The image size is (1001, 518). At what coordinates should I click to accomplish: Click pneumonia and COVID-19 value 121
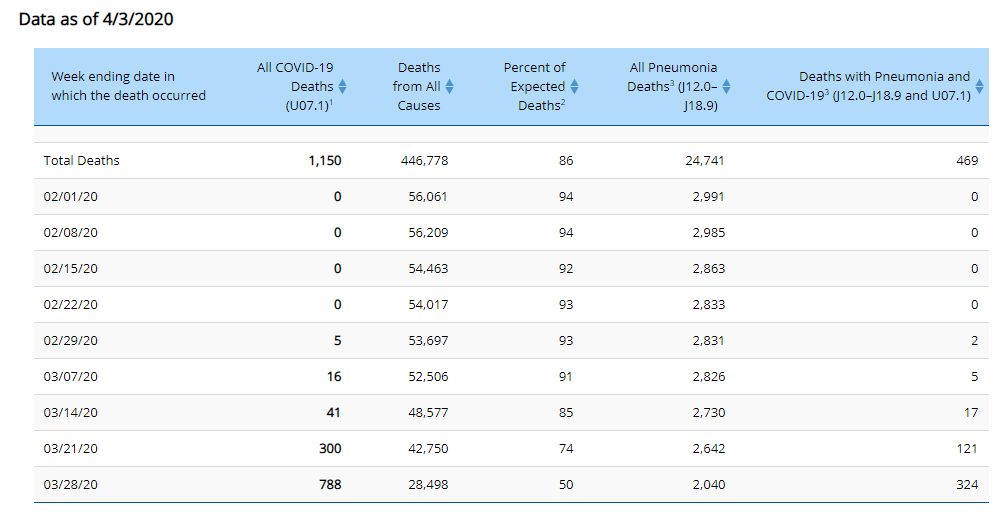[x=967, y=448]
